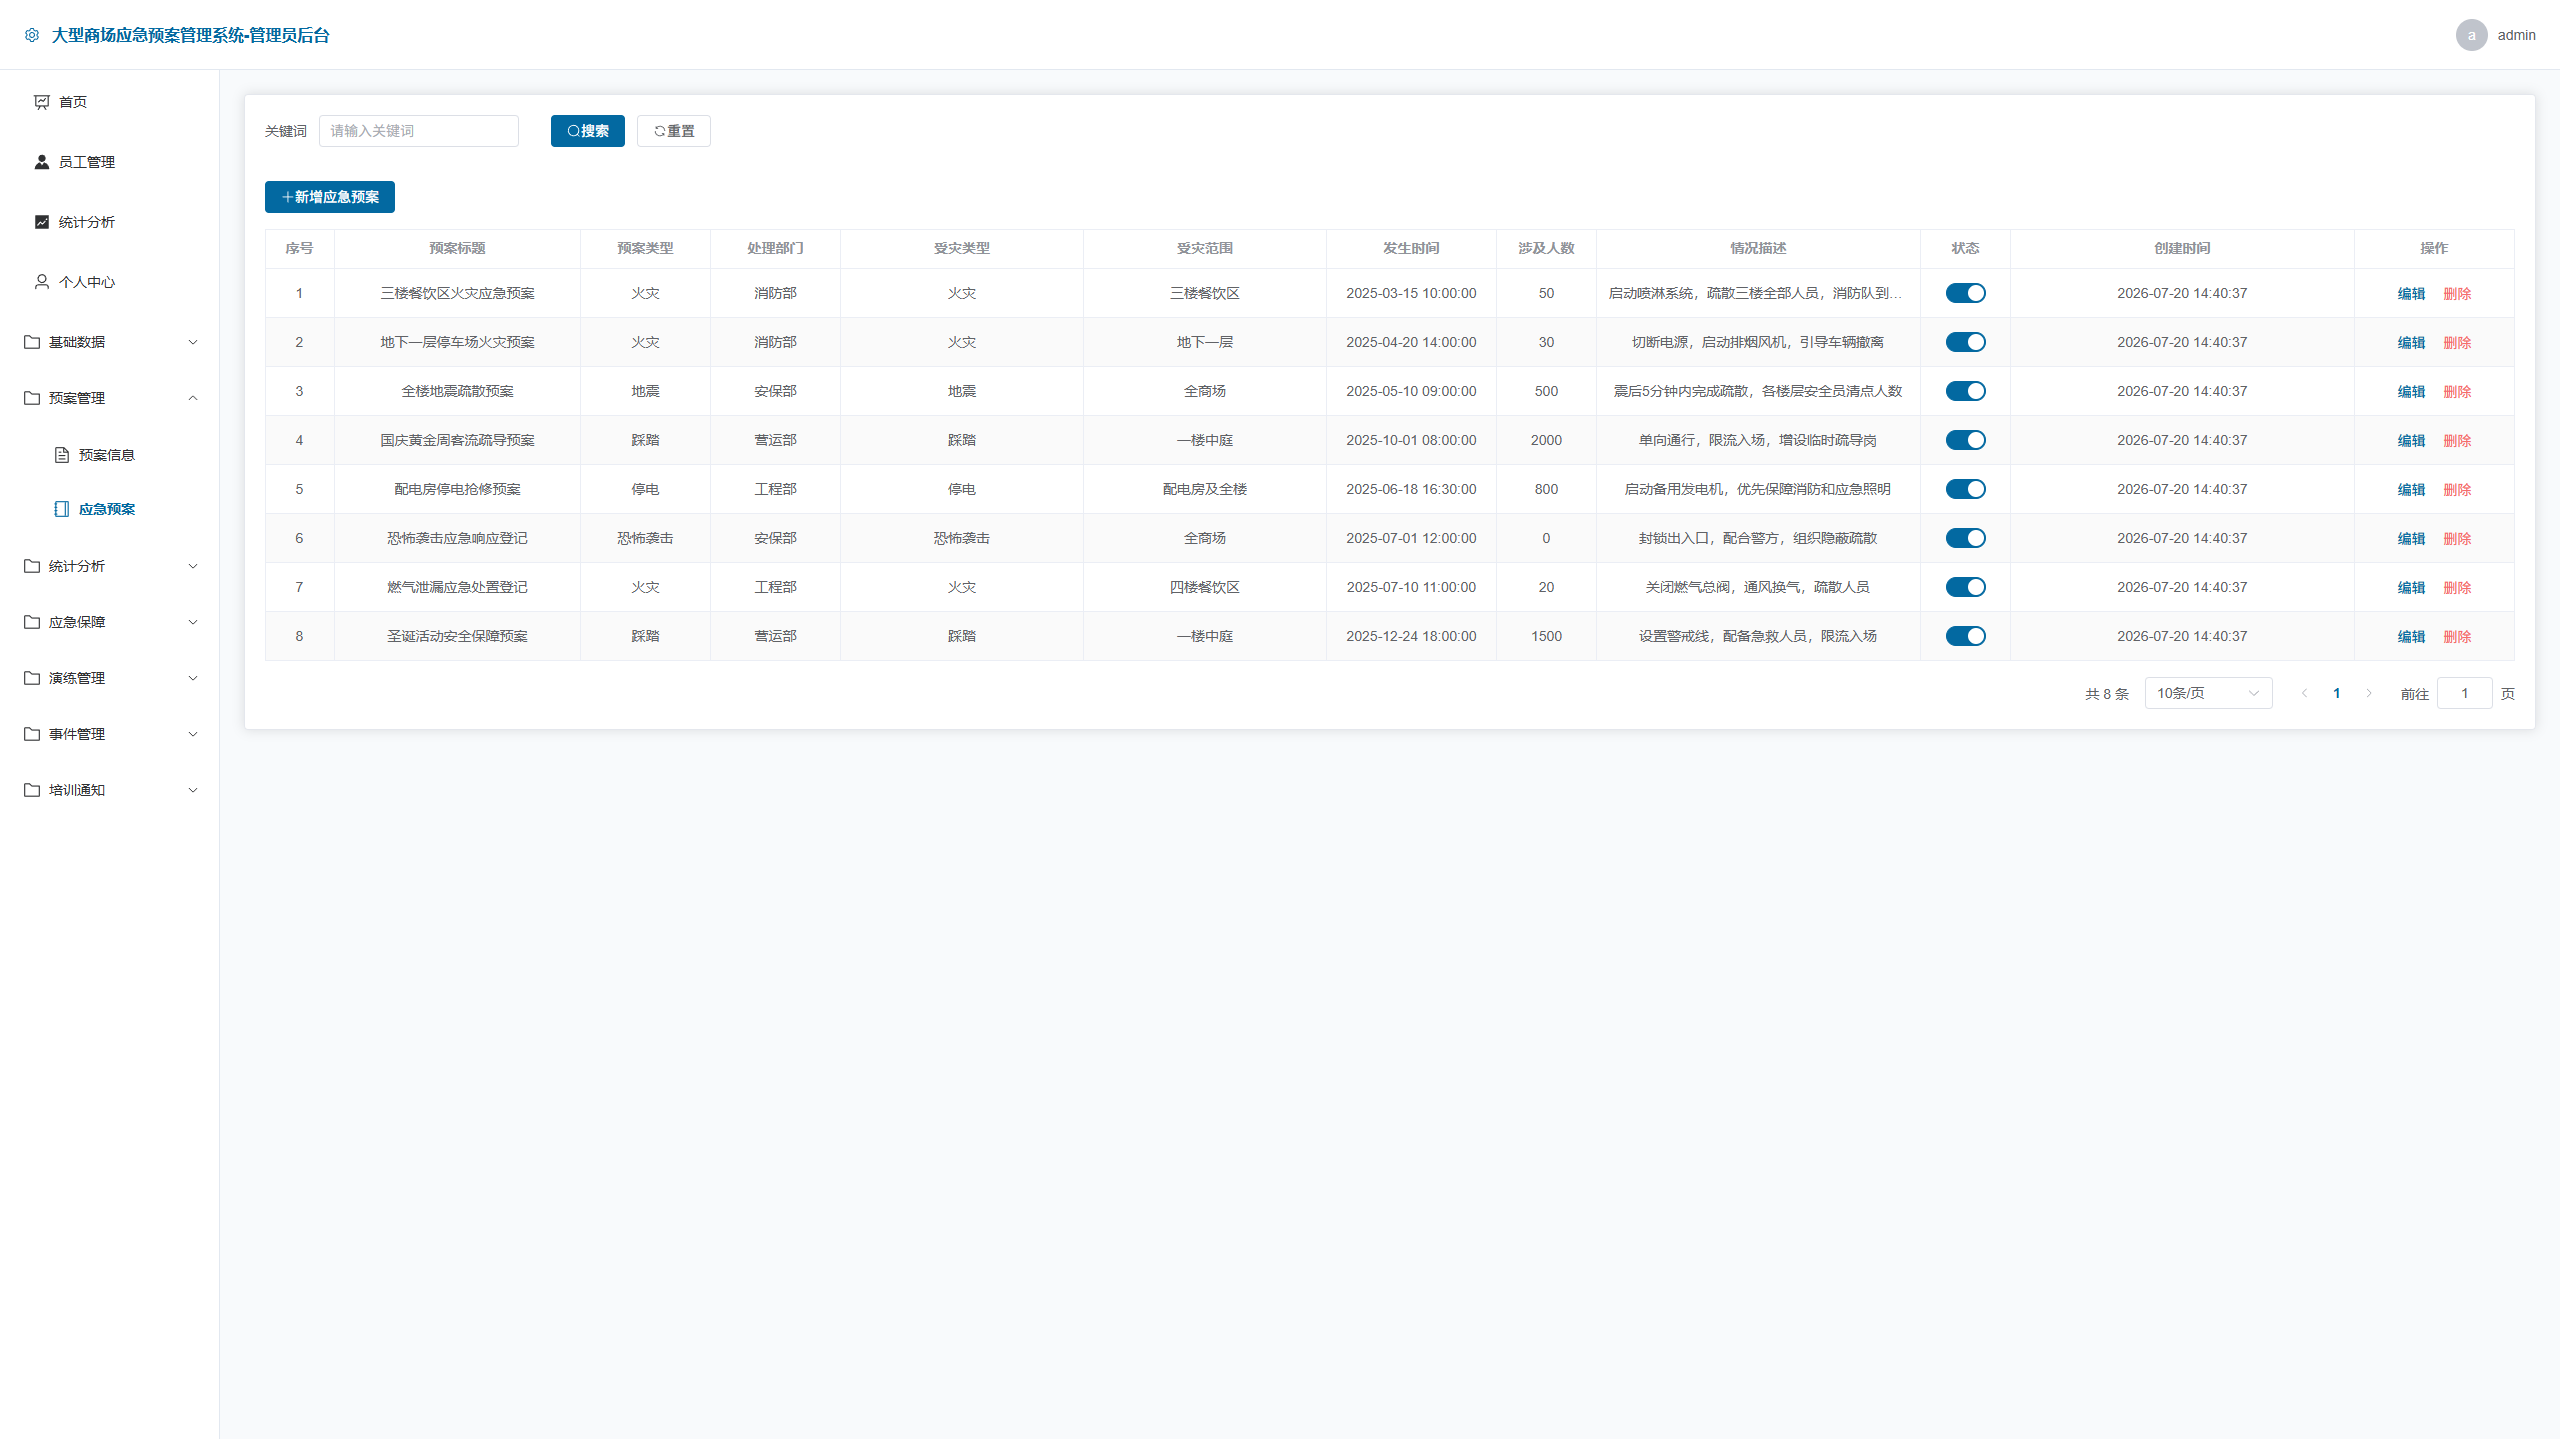Click the admin avatar circle
2560x1439 pixels.
(2471, 35)
